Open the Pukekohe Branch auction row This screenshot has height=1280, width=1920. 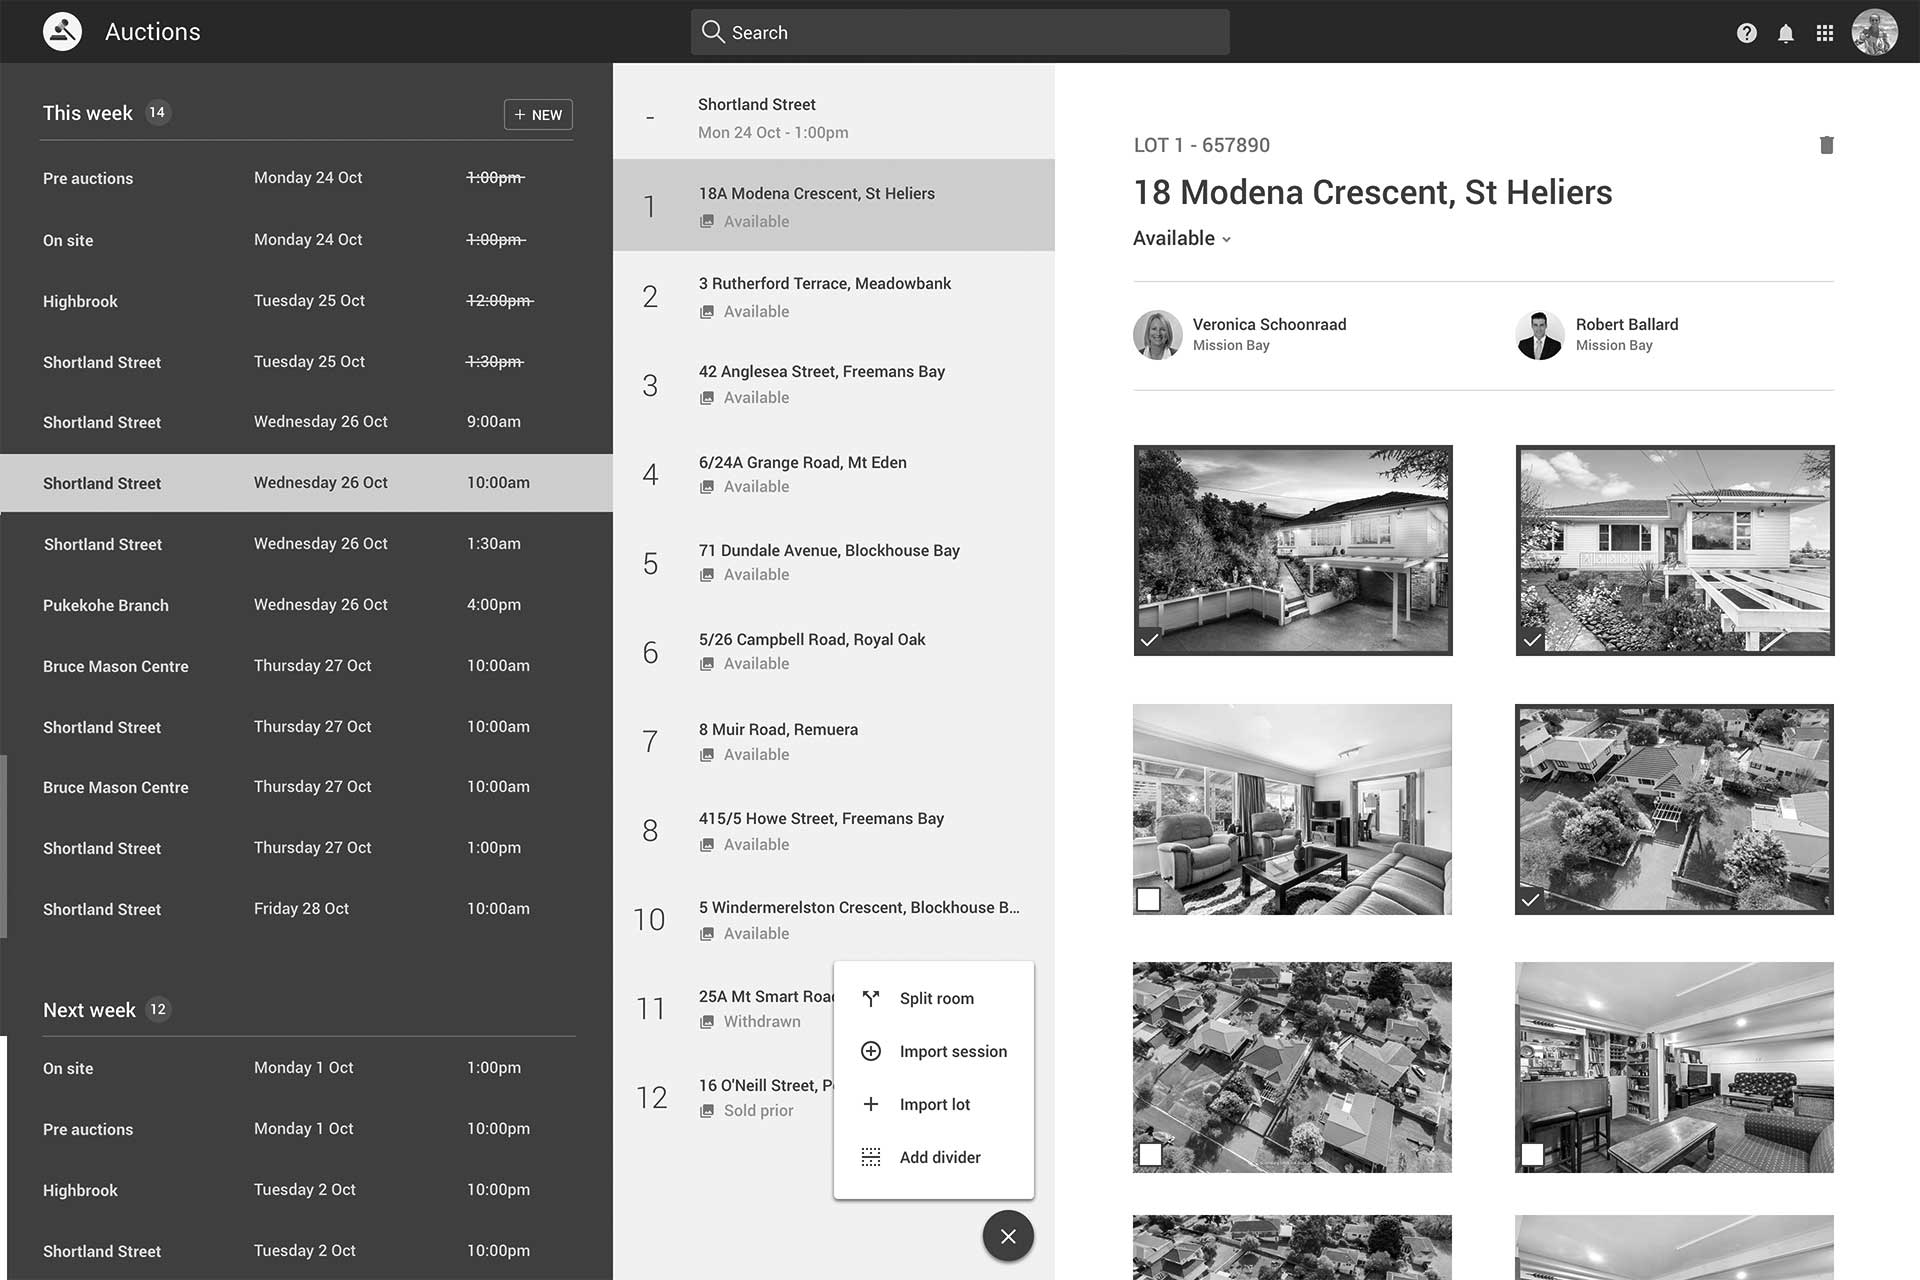pyautogui.click(x=306, y=605)
